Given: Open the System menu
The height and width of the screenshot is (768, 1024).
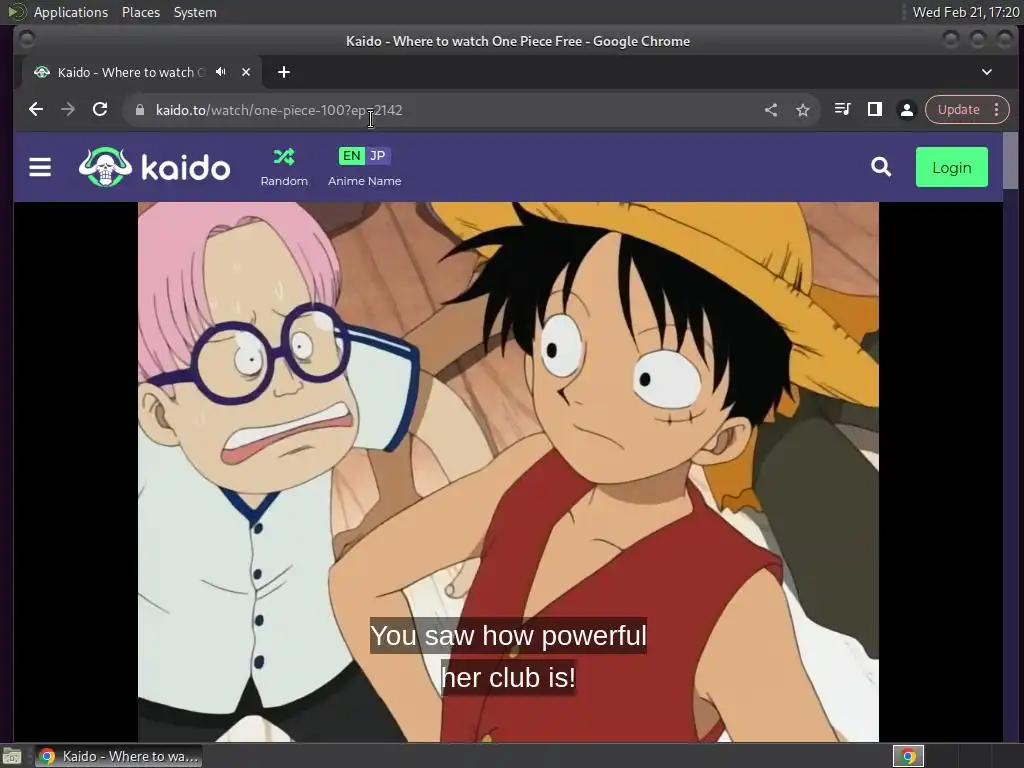Looking at the screenshot, I should coord(195,12).
